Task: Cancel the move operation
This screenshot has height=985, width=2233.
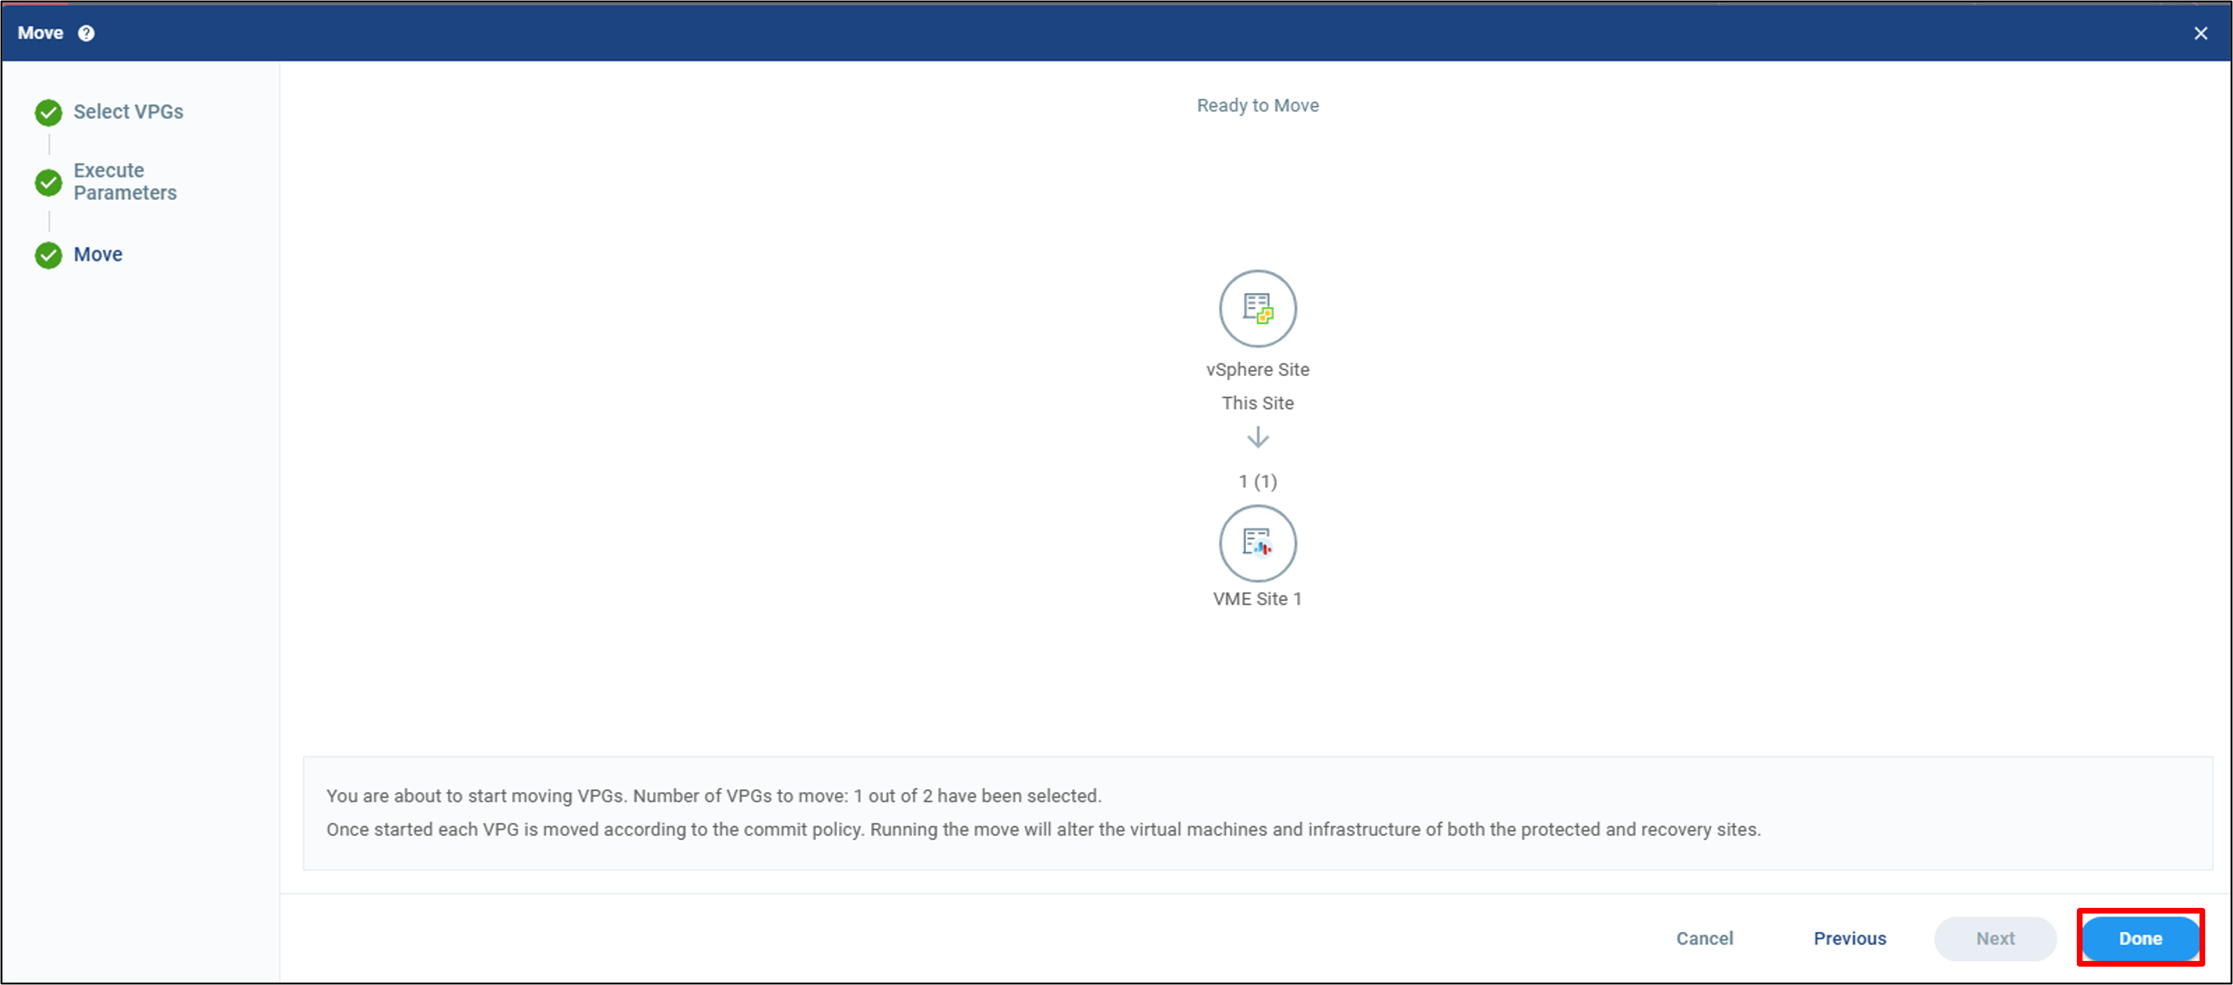Action: pos(1704,938)
